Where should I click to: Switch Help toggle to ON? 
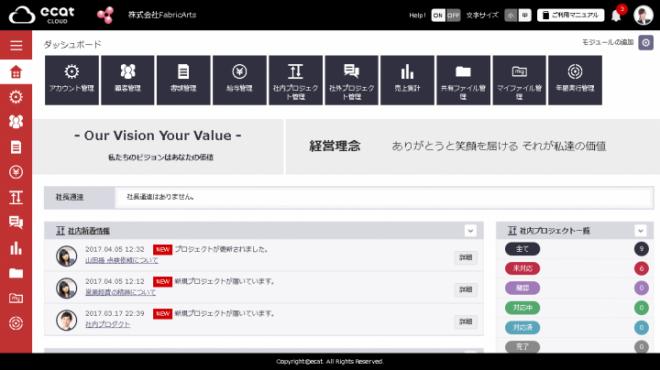(438, 15)
